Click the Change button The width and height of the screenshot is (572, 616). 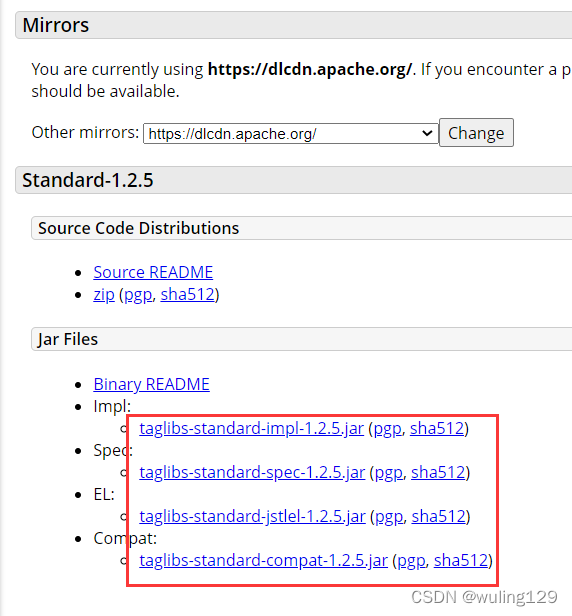(x=476, y=133)
